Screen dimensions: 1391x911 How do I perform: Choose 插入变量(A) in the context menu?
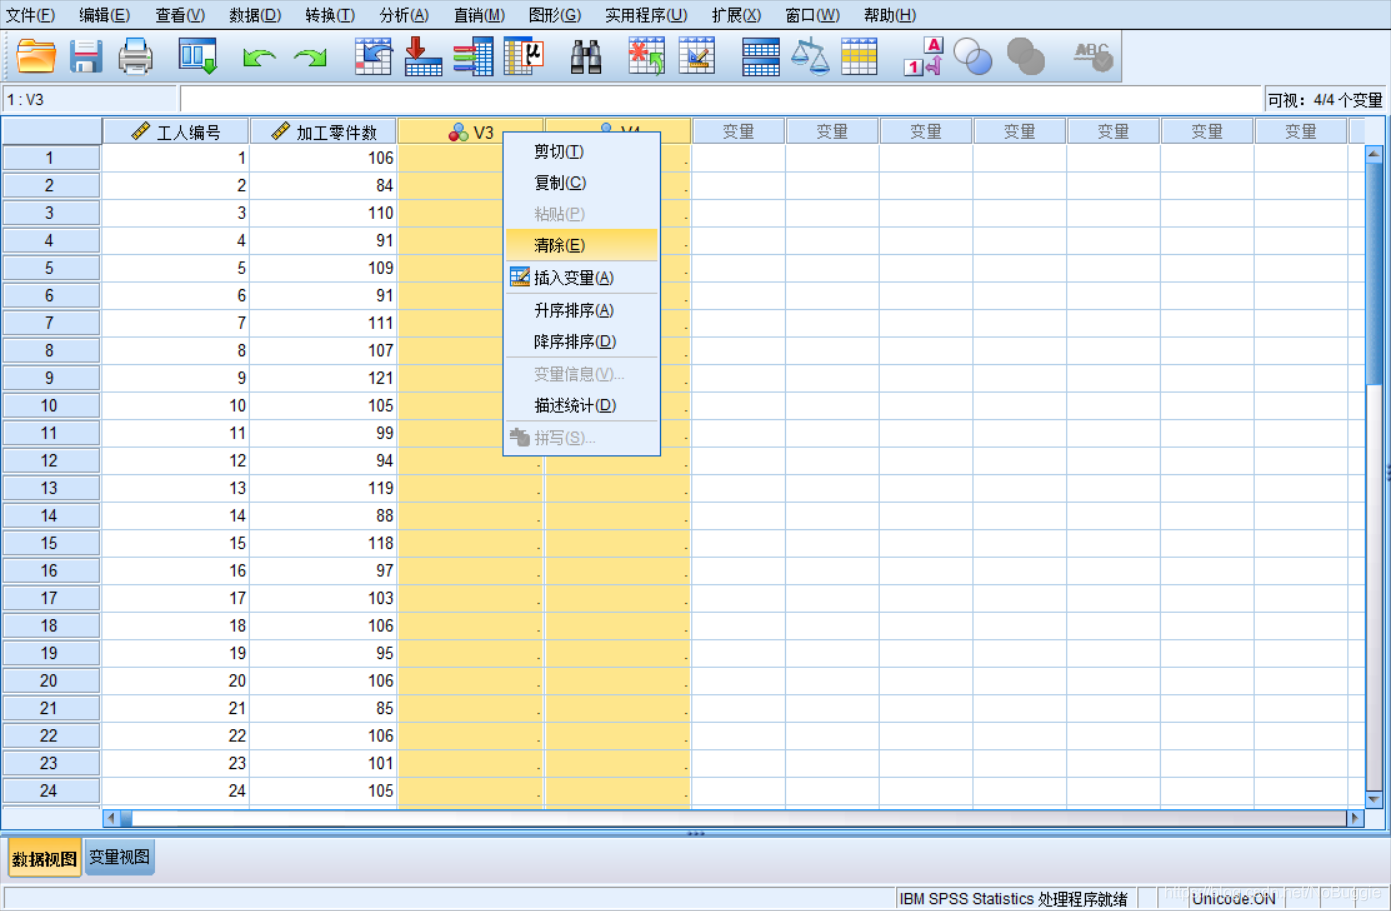pos(581,278)
